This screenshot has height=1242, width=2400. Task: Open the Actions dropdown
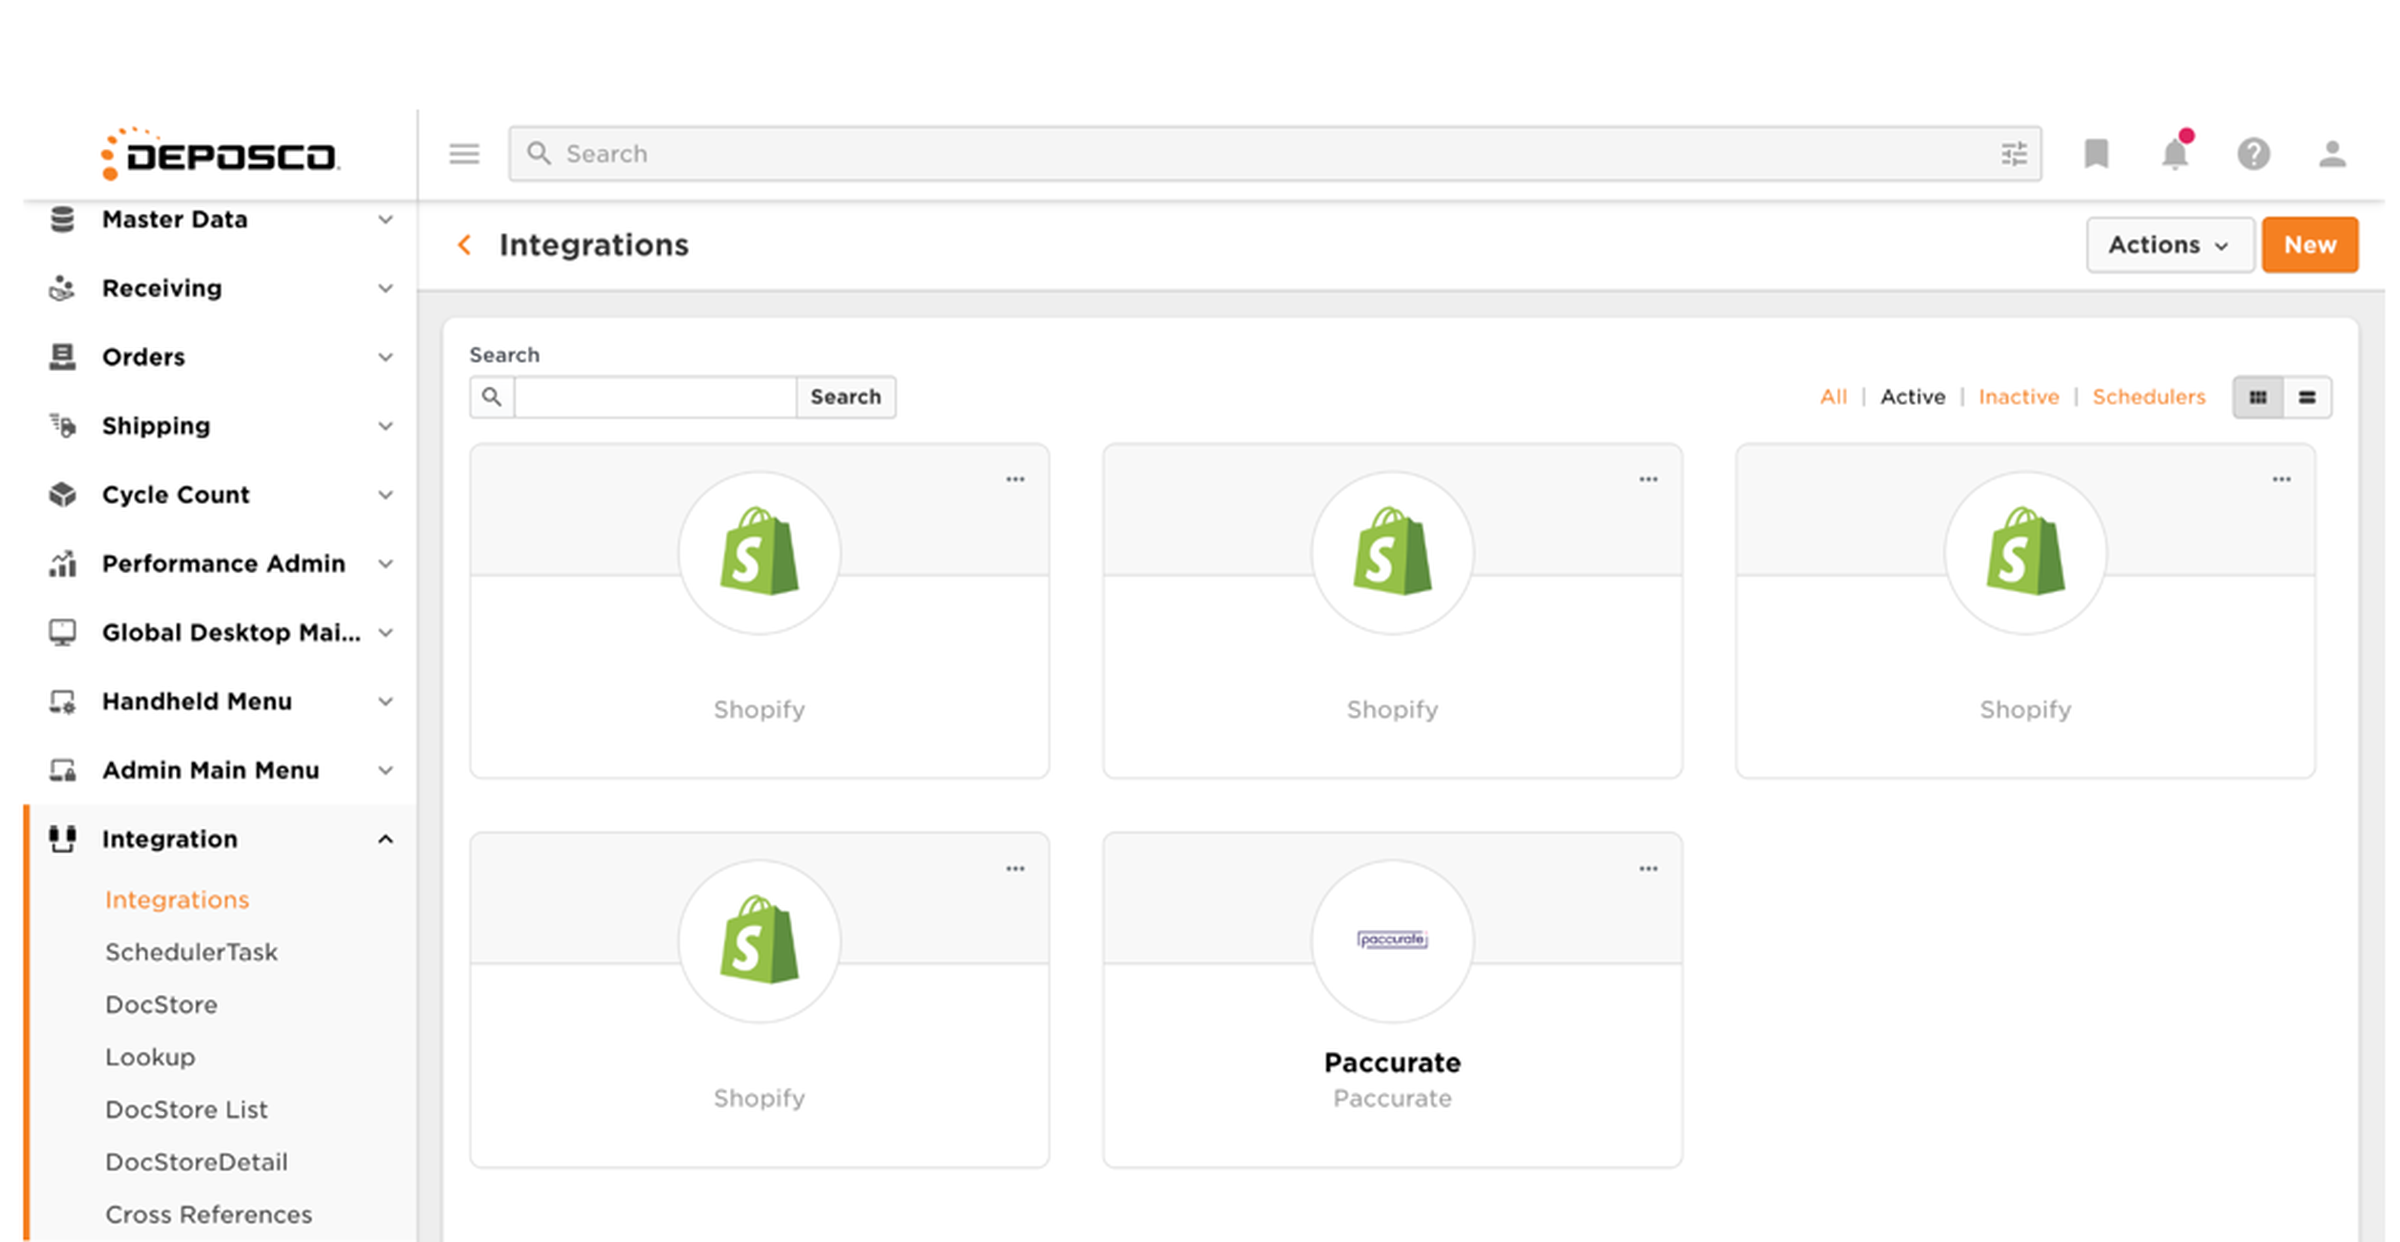tap(2169, 245)
